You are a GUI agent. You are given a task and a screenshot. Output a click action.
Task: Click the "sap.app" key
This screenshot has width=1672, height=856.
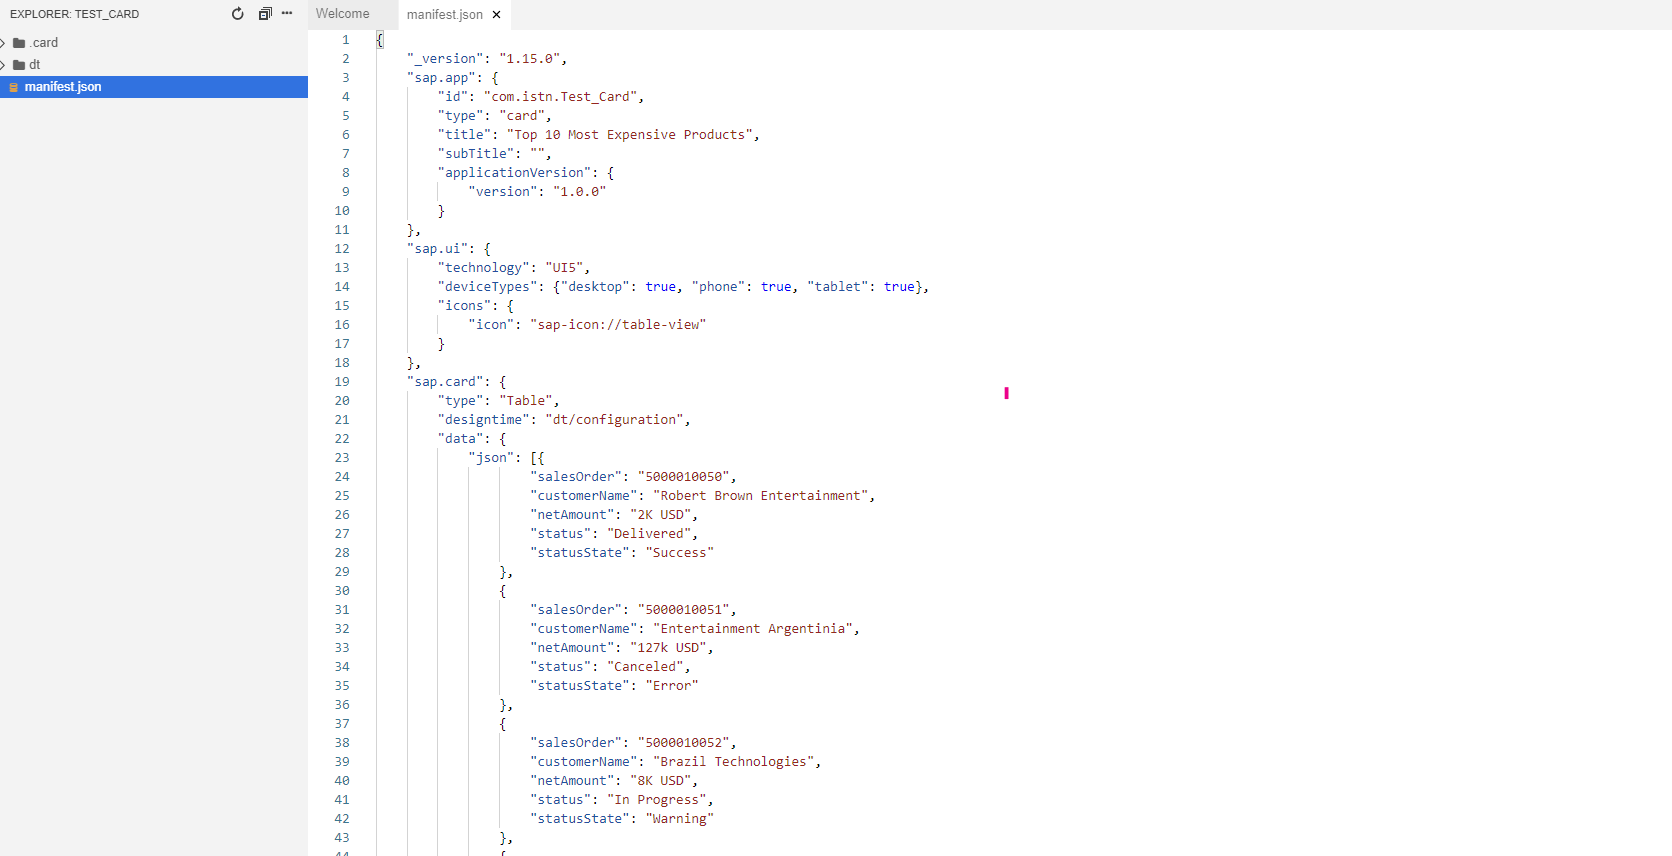(441, 78)
